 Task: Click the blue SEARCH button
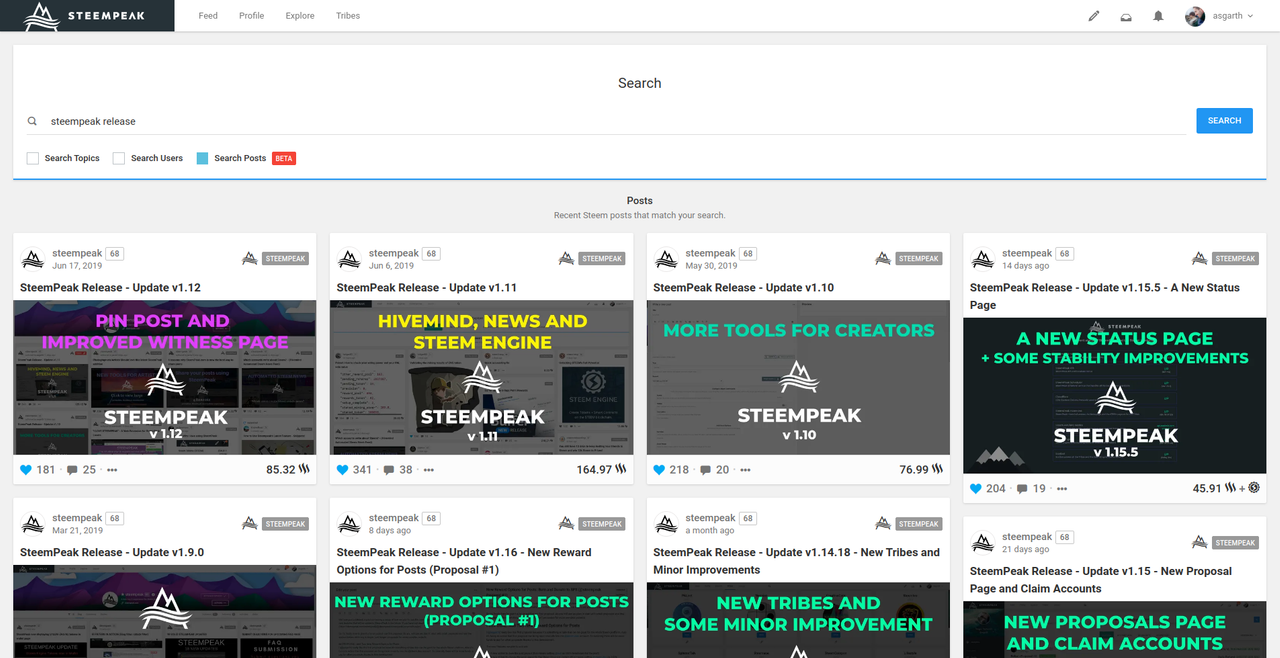(x=1224, y=121)
